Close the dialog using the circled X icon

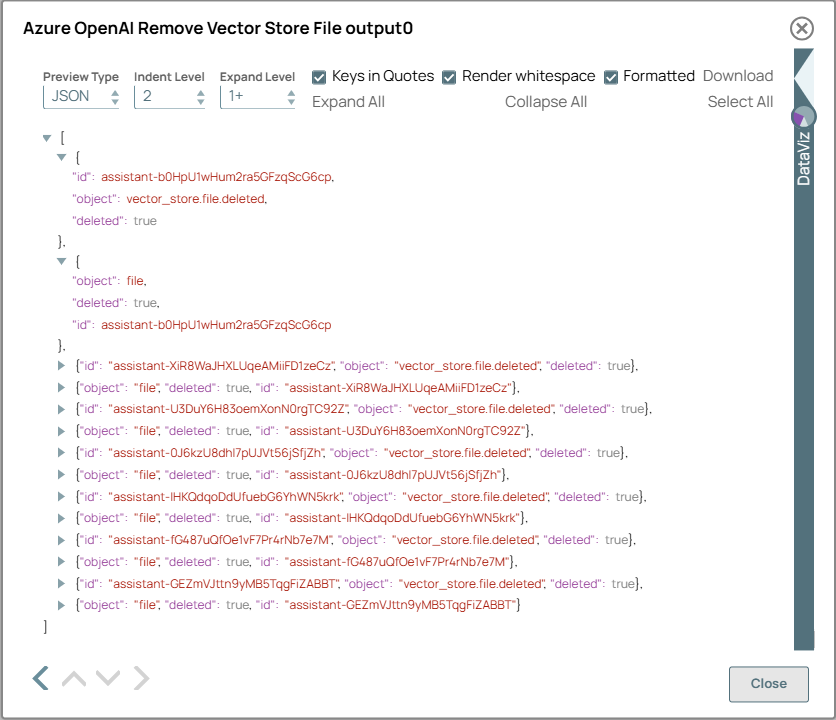point(801,29)
